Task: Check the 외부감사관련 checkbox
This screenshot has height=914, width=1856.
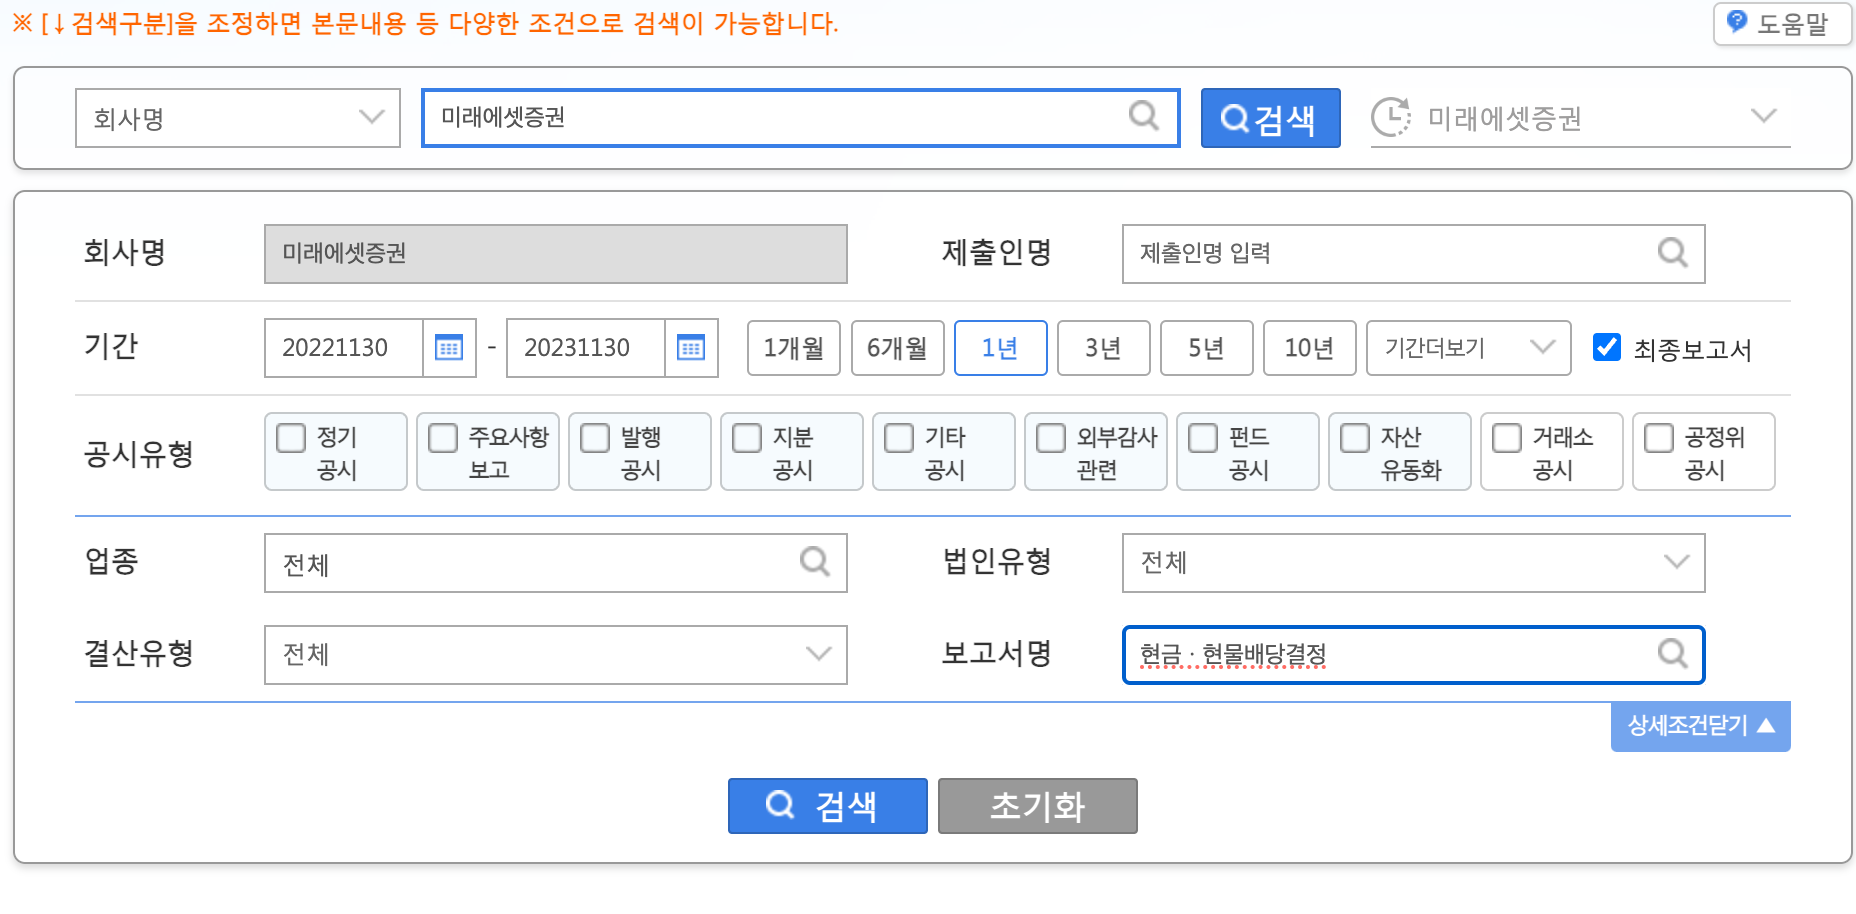Action: click(1051, 438)
